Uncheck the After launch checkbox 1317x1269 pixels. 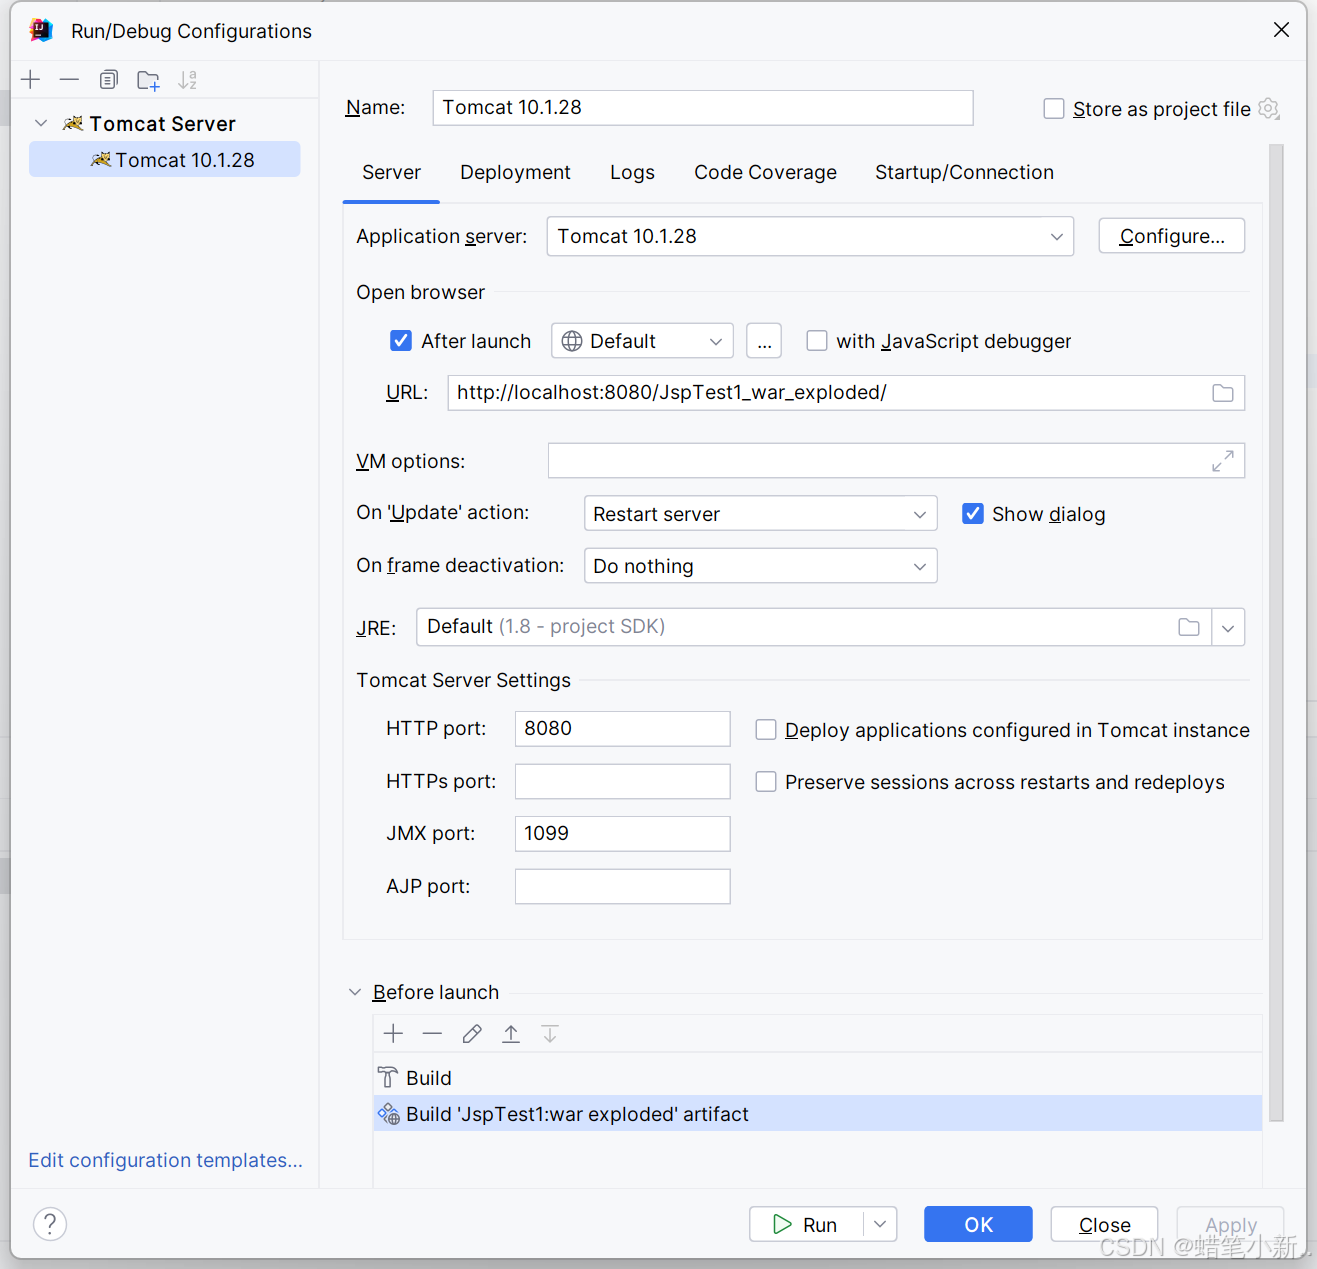(401, 341)
